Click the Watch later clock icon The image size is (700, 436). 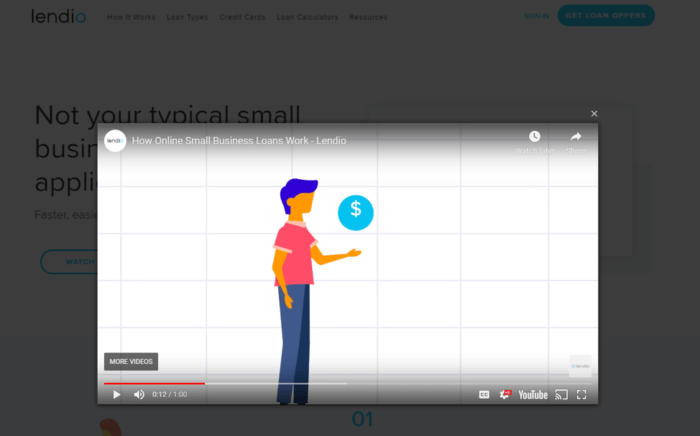(534, 136)
